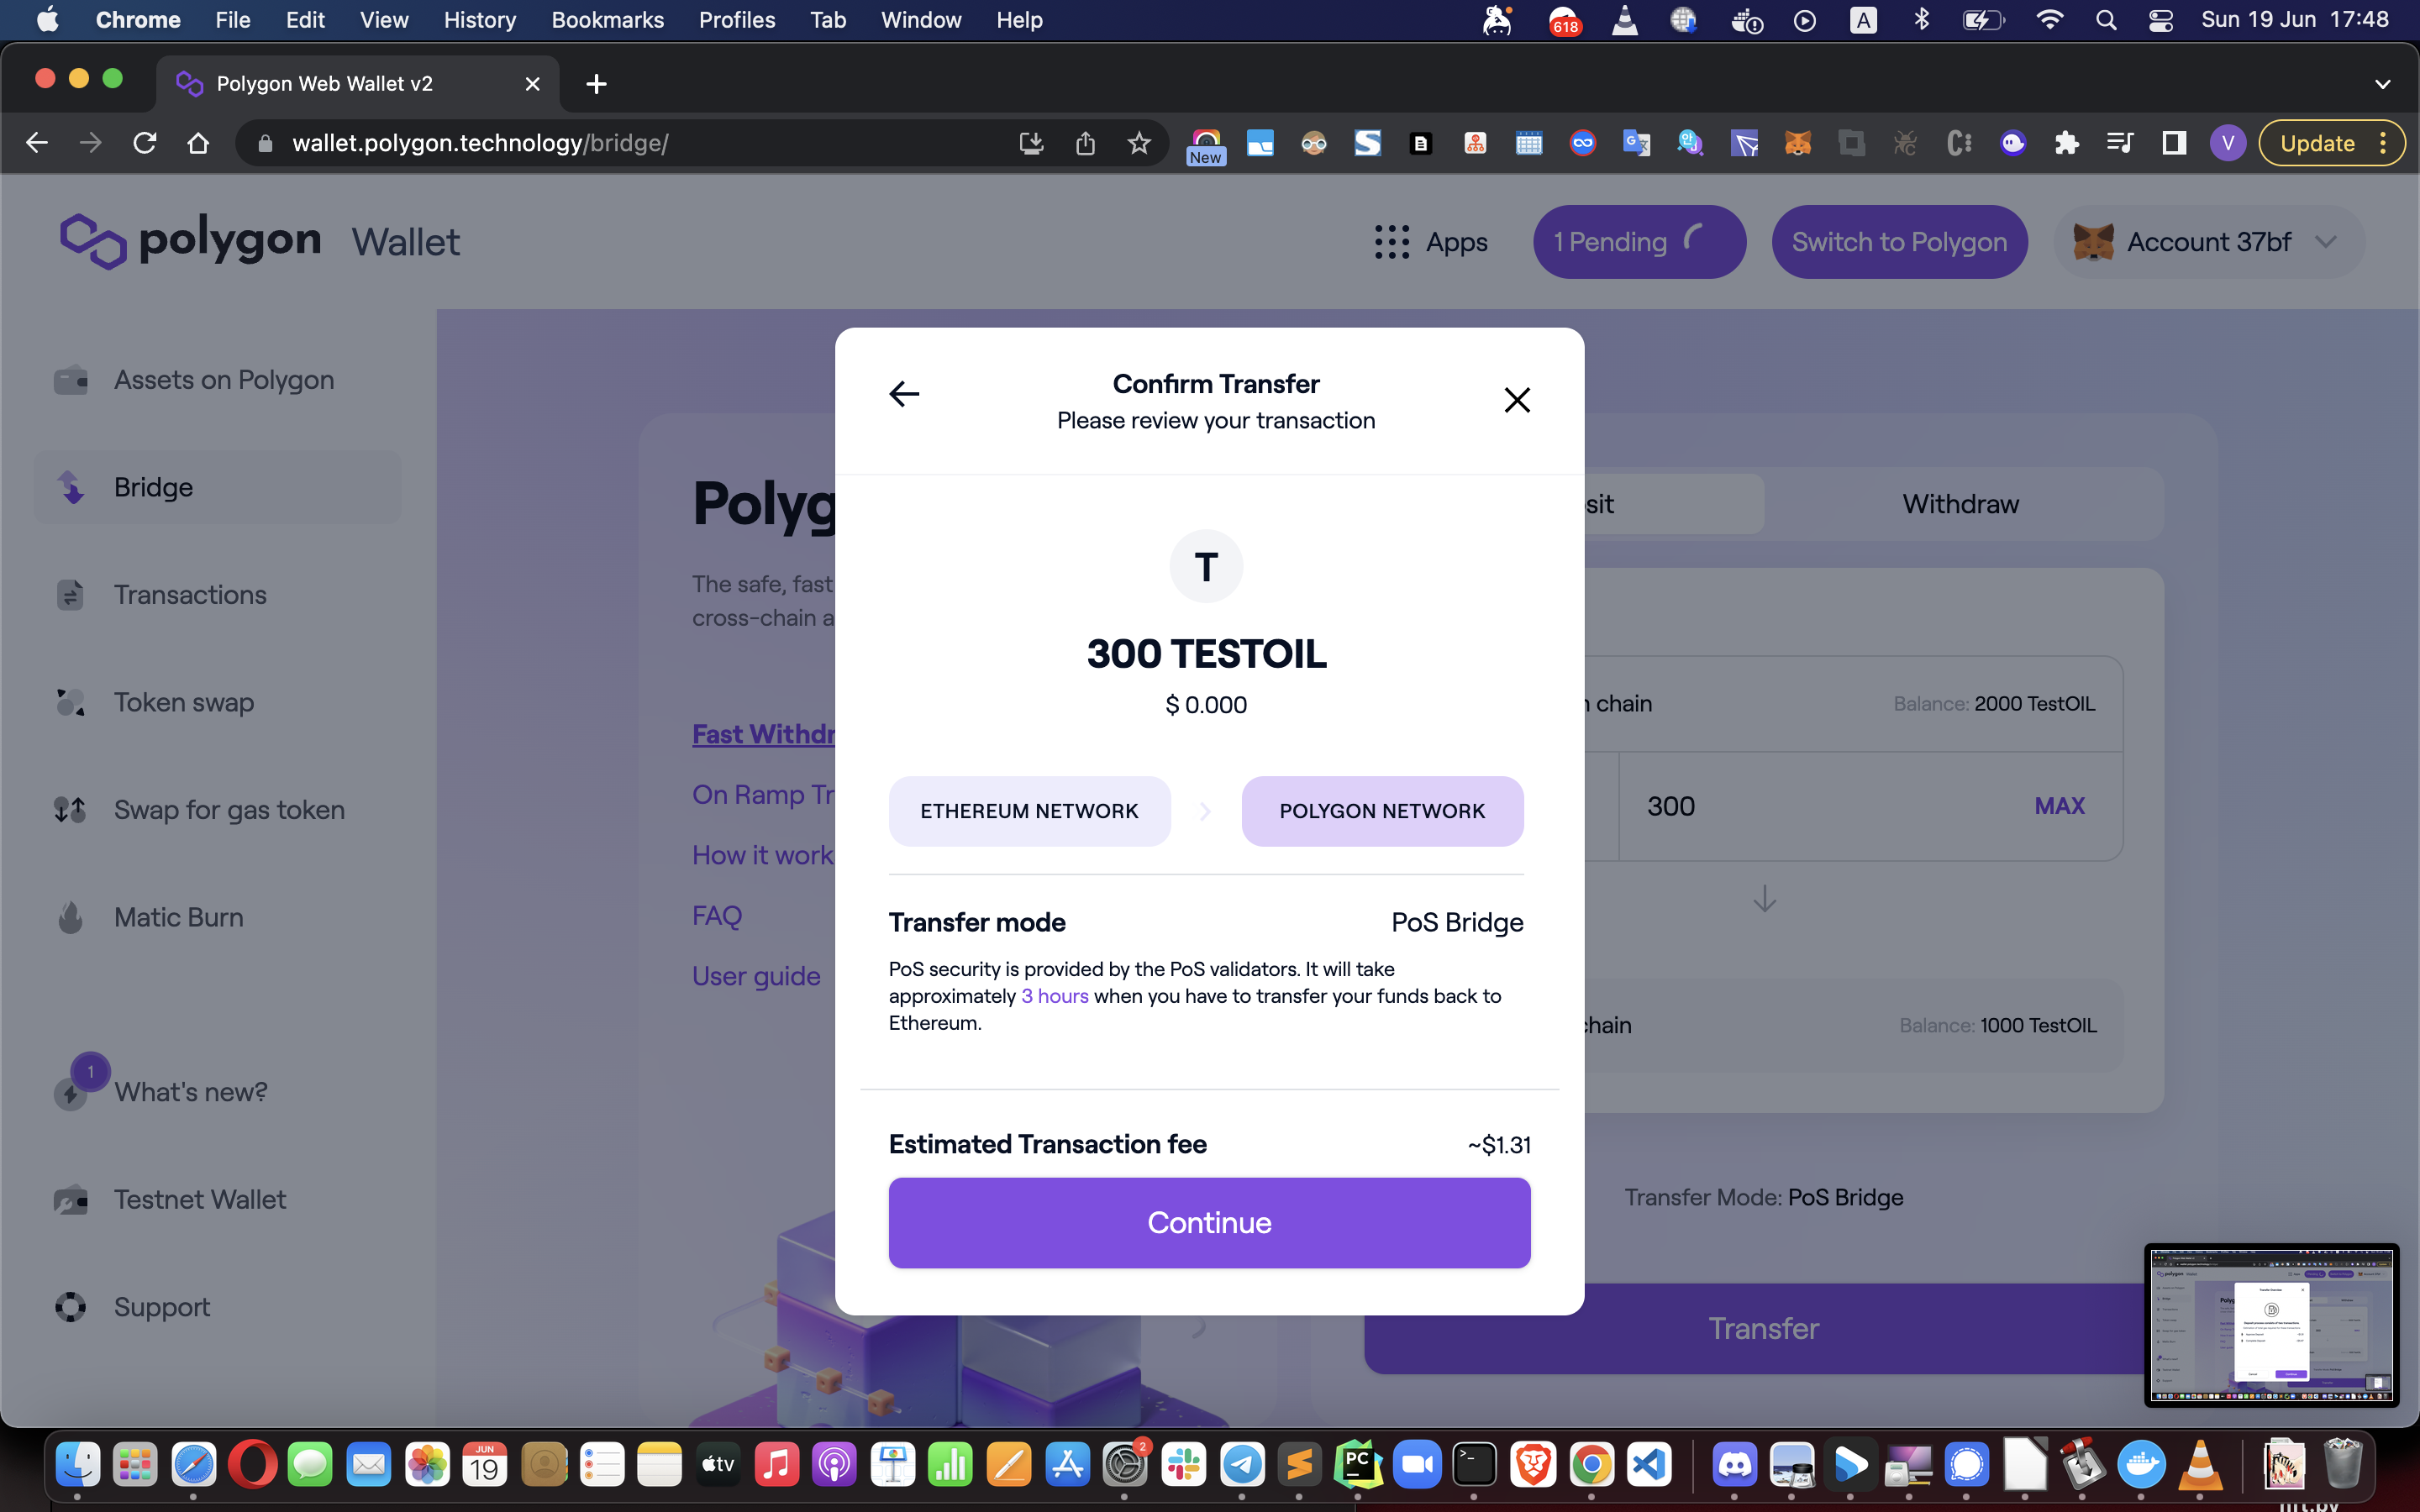Expand Chrome tab search chevron

2382,84
